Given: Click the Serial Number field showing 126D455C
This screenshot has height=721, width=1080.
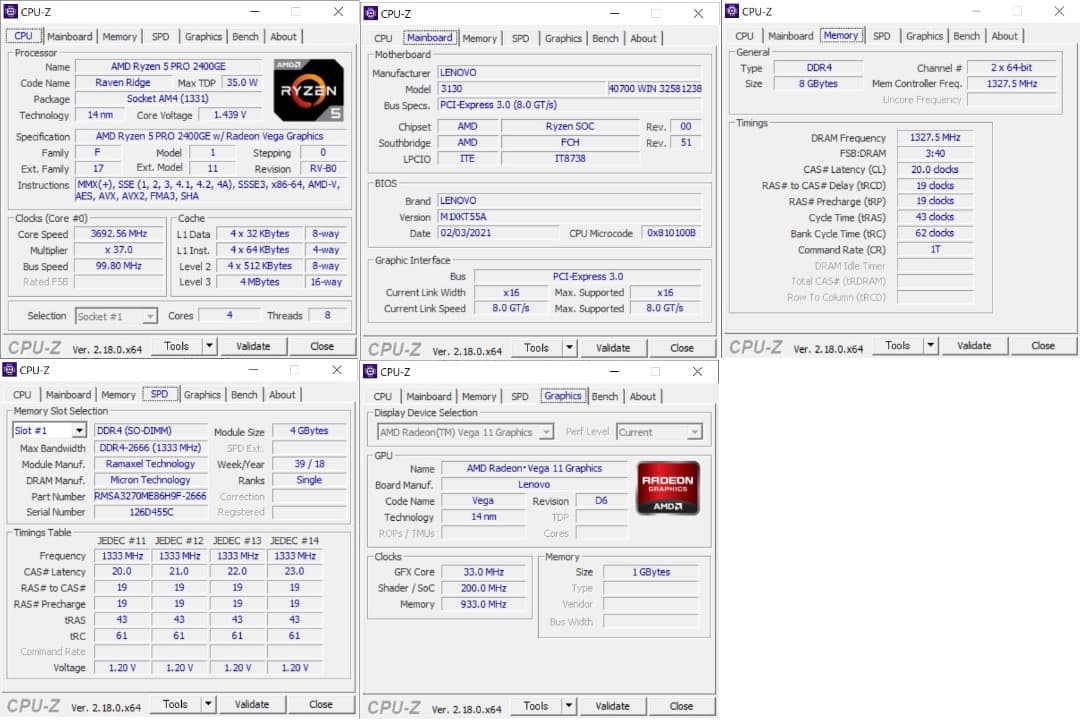Looking at the screenshot, I should pos(150,512).
